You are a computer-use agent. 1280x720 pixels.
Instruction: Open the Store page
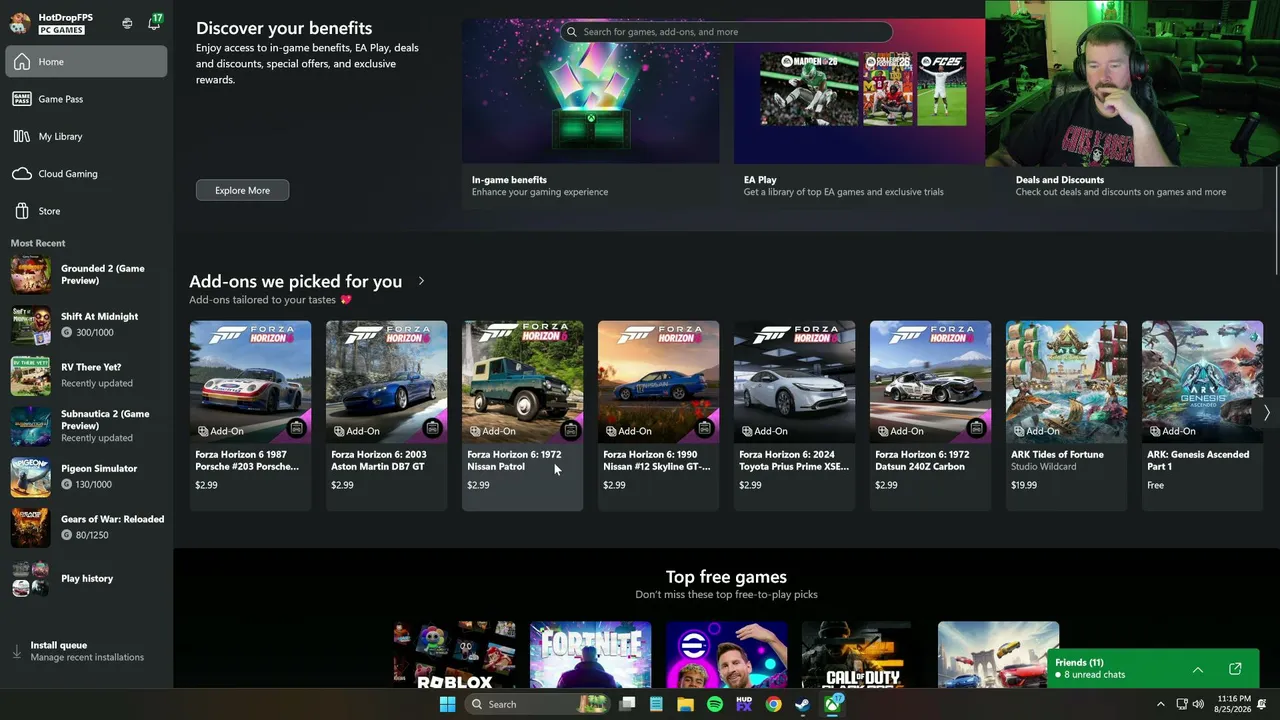[86, 211]
